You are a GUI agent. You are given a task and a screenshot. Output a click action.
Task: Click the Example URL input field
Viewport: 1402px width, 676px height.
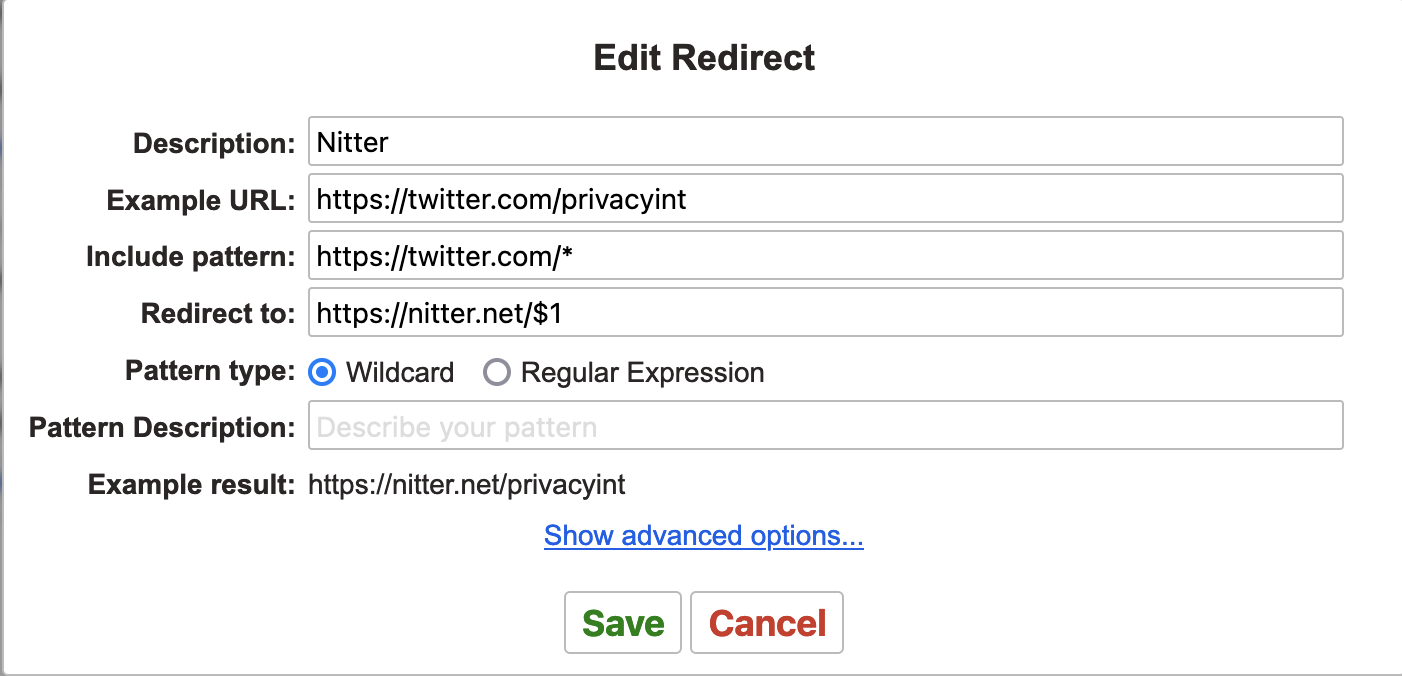(825, 199)
